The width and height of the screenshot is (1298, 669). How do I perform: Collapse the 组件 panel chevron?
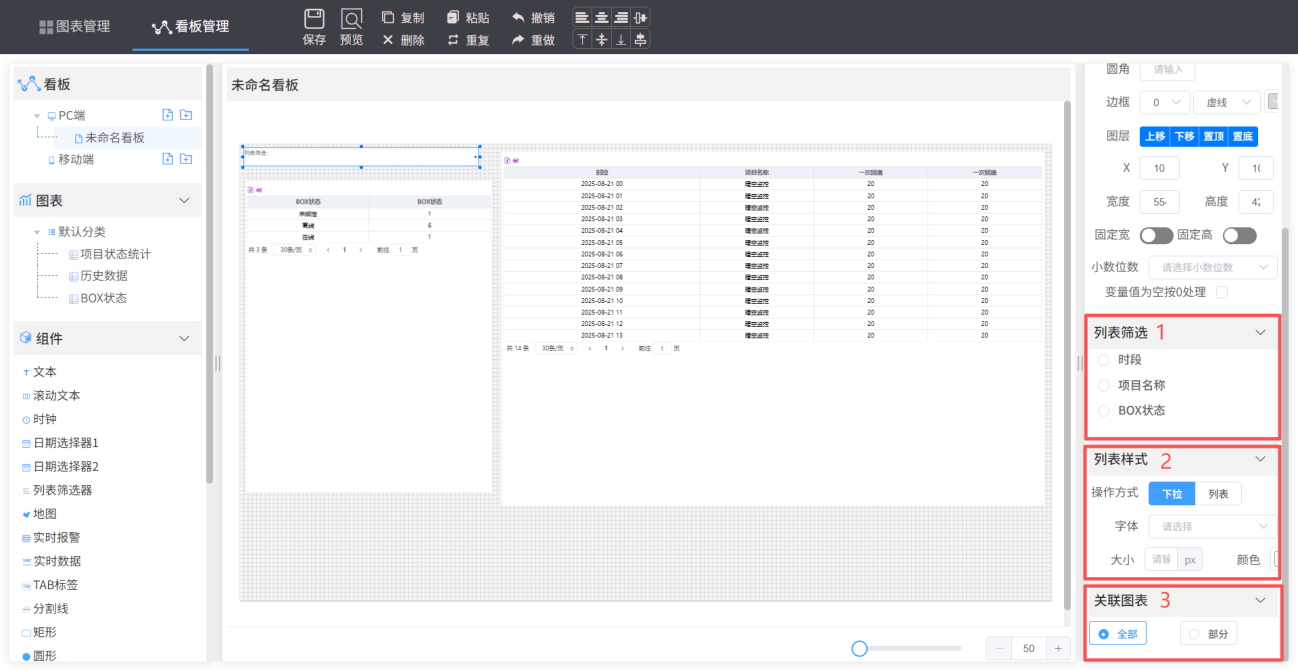tap(184, 339)
